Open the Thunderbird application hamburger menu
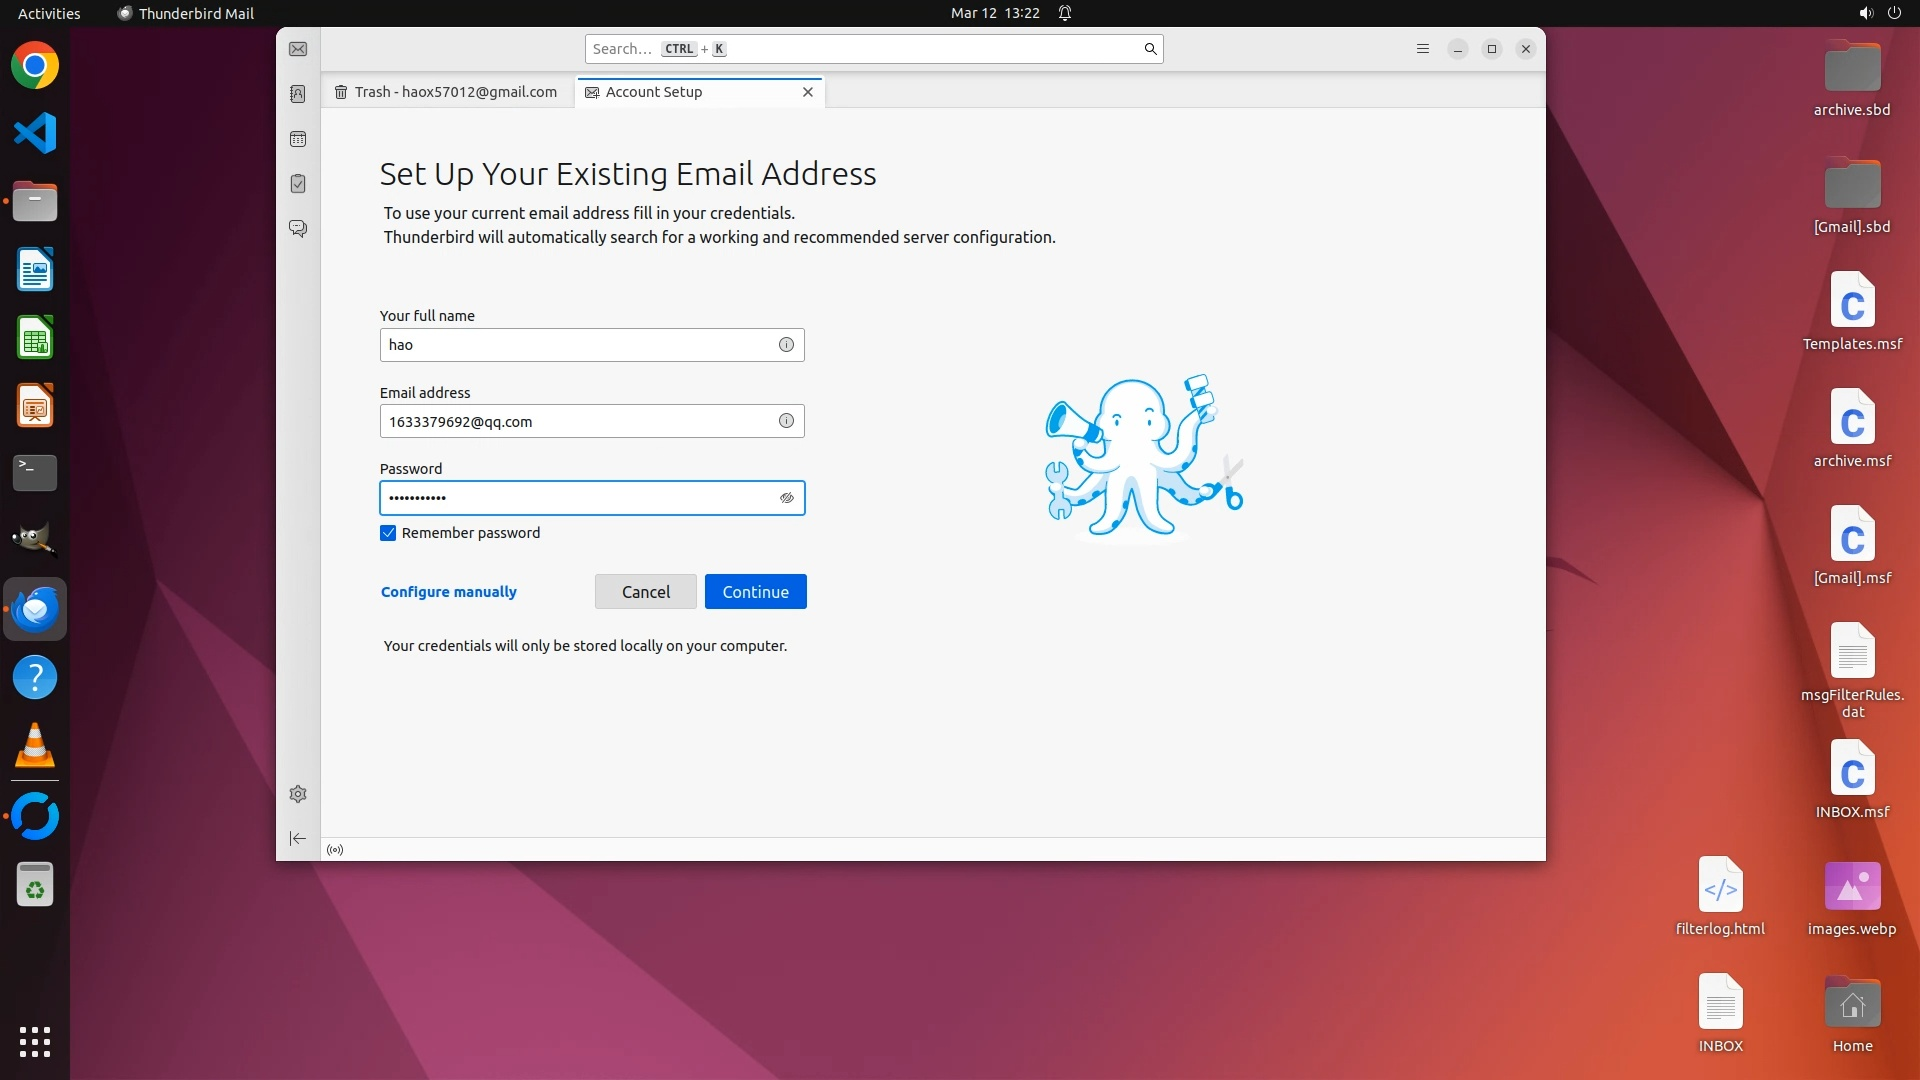 (x=1422, y=49)
